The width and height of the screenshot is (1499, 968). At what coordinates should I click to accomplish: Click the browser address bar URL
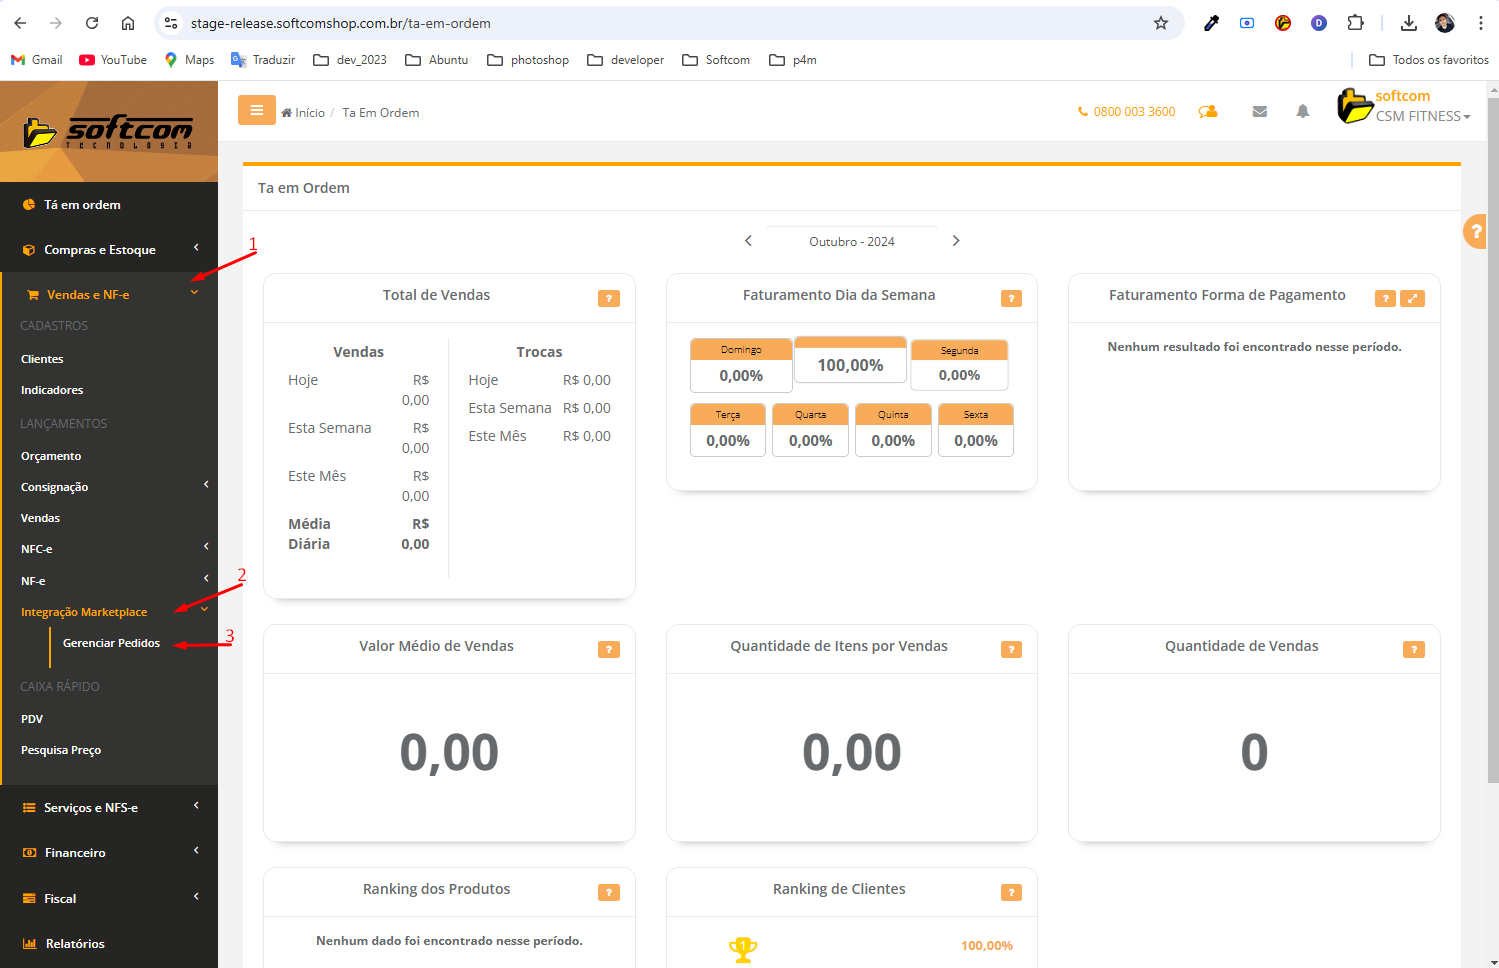tap(340, 23)
